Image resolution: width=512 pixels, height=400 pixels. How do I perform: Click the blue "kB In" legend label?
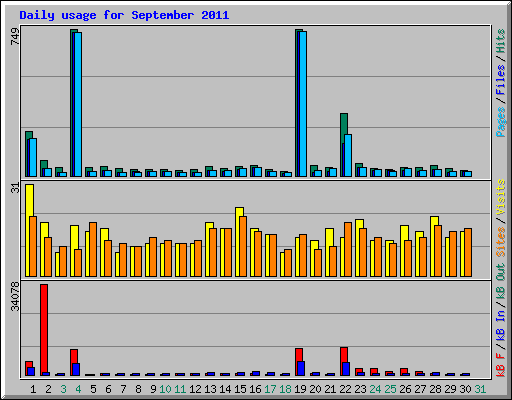pyautogui.click(x=500, y=327)
